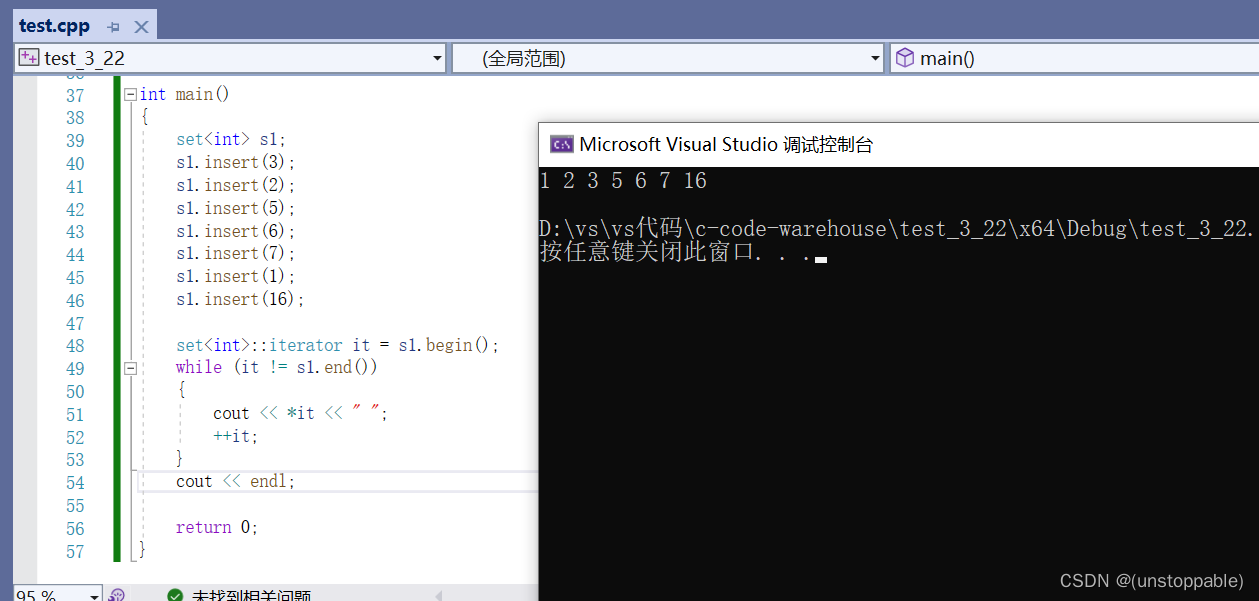Collapse the int main() function block
The height and width of the screenshot is (601, 1259).
(130, 94)
